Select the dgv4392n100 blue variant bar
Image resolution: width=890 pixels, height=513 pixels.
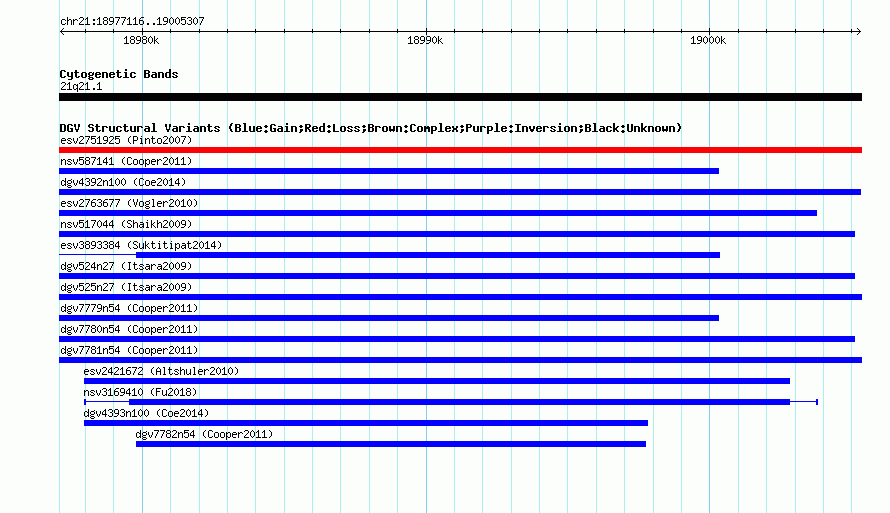click(460, 192)
